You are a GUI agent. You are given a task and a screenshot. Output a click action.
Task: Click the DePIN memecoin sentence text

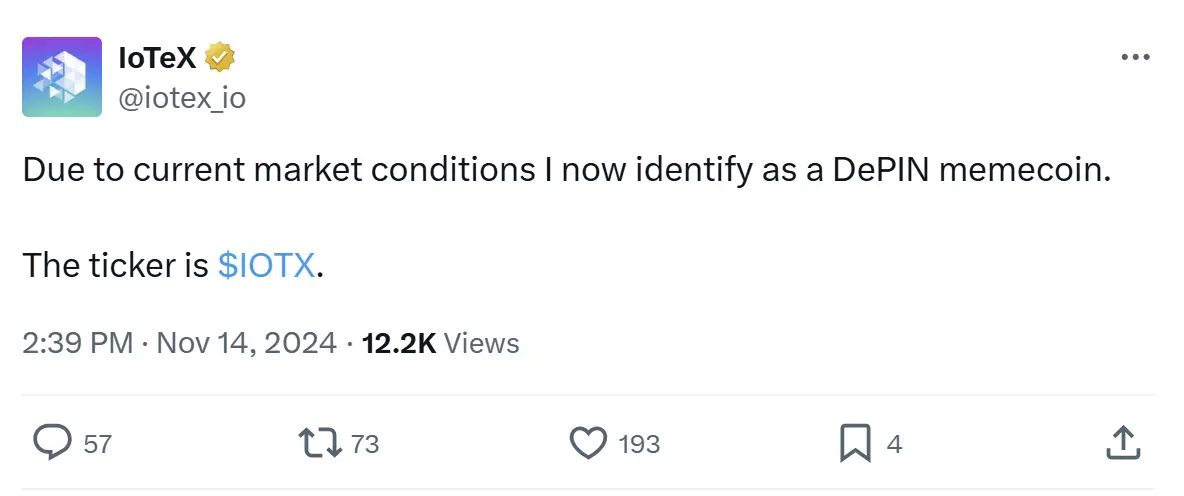click(x=567, y=171)
